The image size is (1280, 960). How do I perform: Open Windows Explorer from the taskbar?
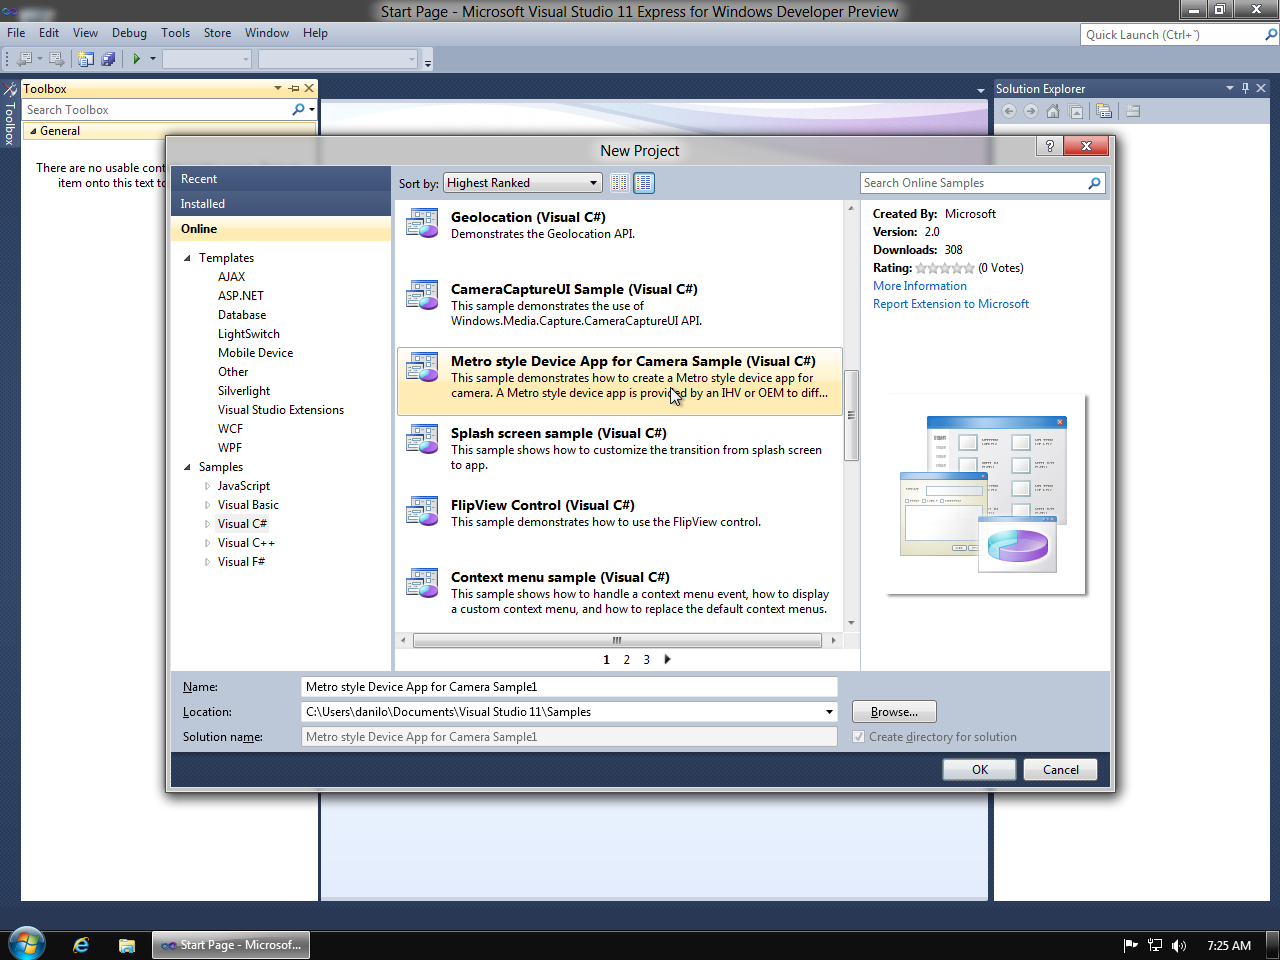[x=127, y=945]
